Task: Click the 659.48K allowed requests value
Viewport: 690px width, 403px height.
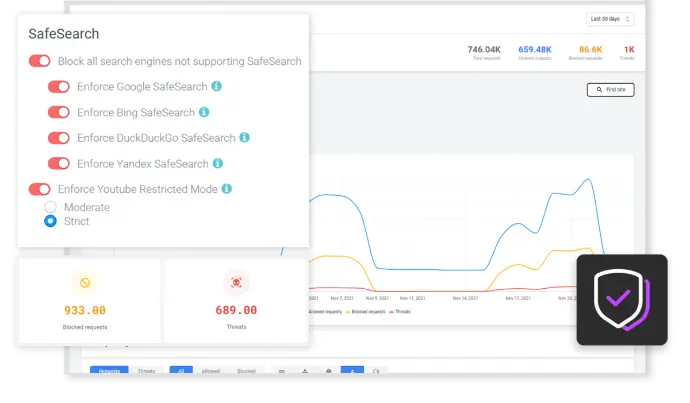Action: (x=535, y=49)
